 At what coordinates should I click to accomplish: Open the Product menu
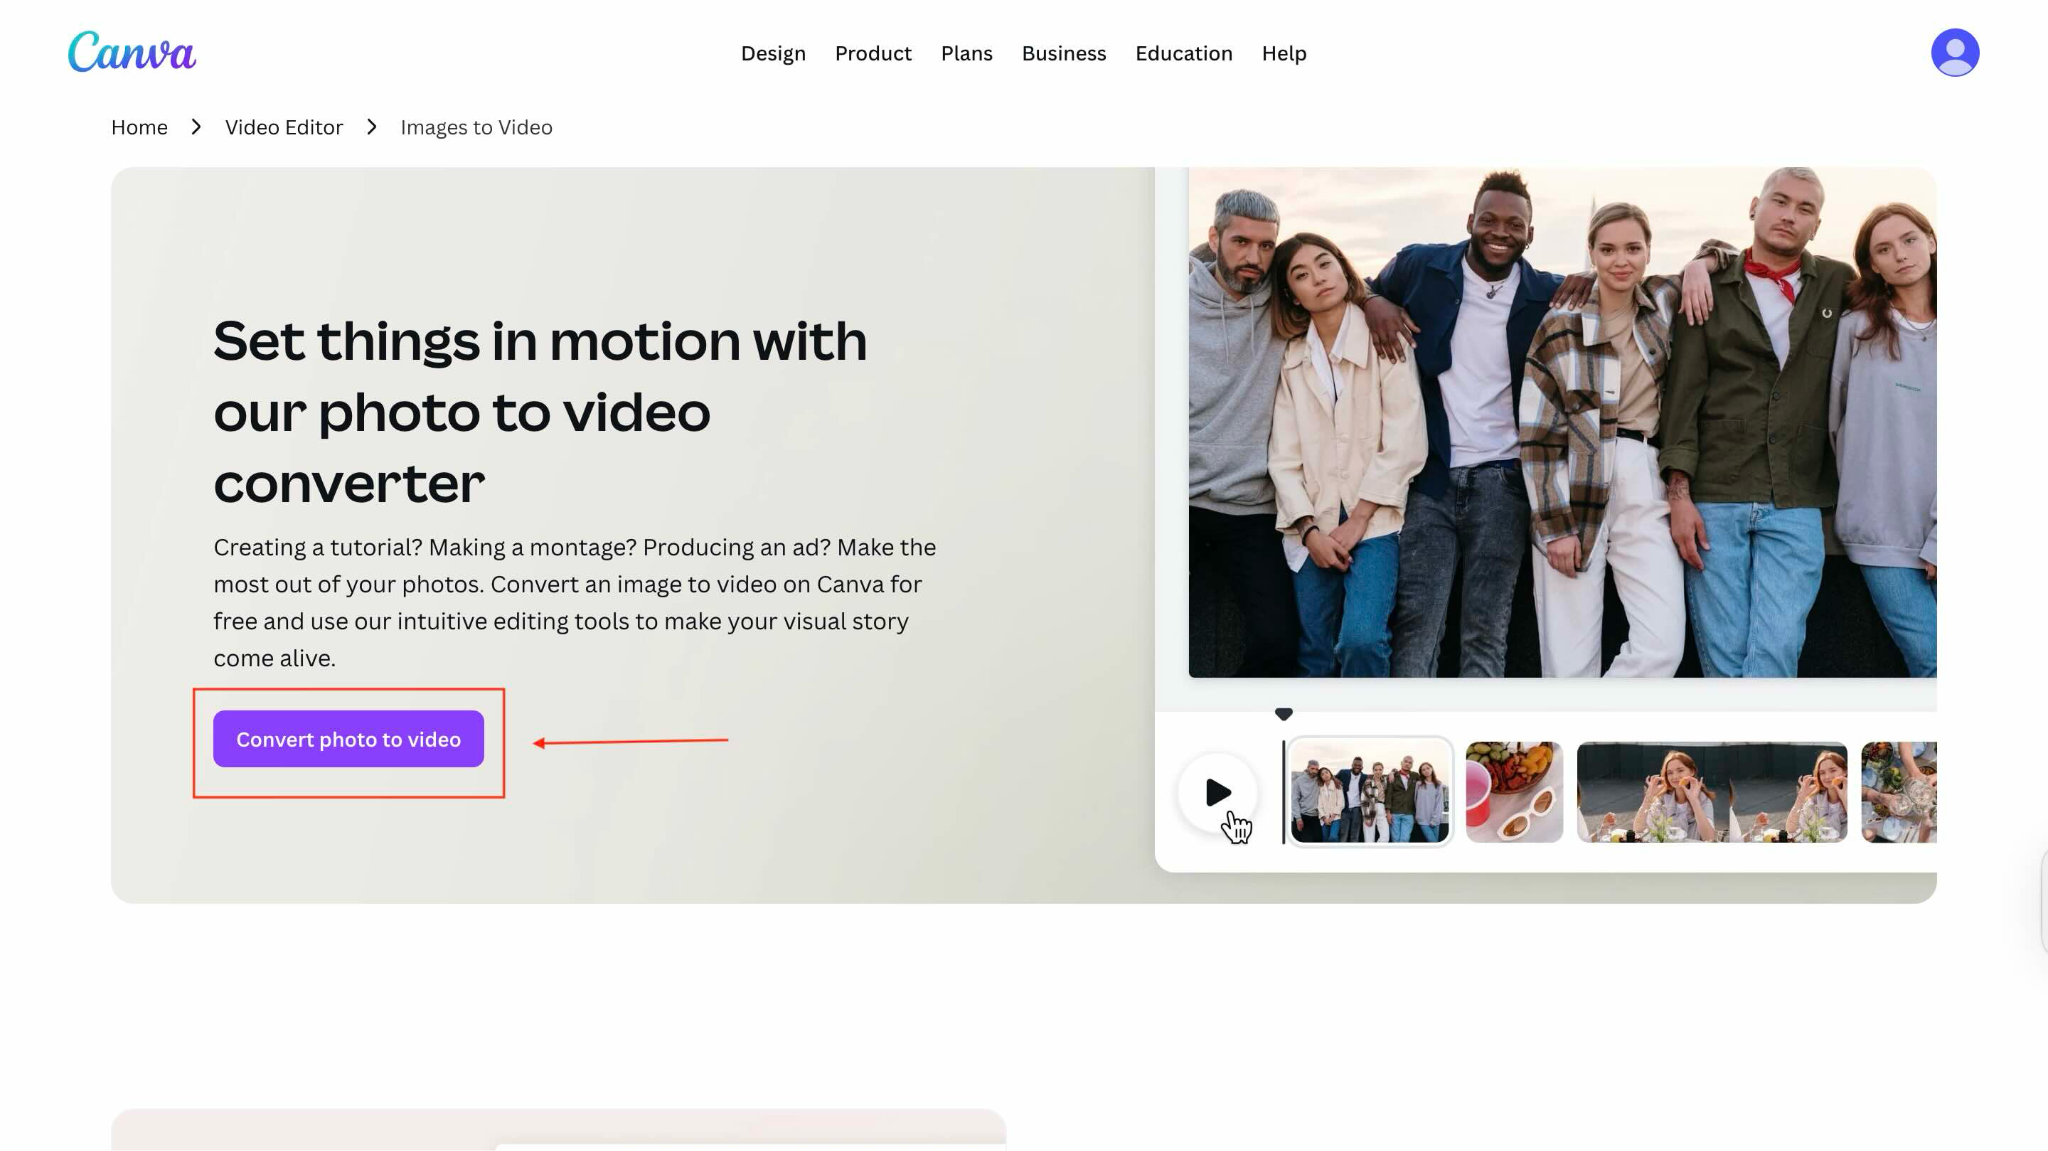coord(872,53)
